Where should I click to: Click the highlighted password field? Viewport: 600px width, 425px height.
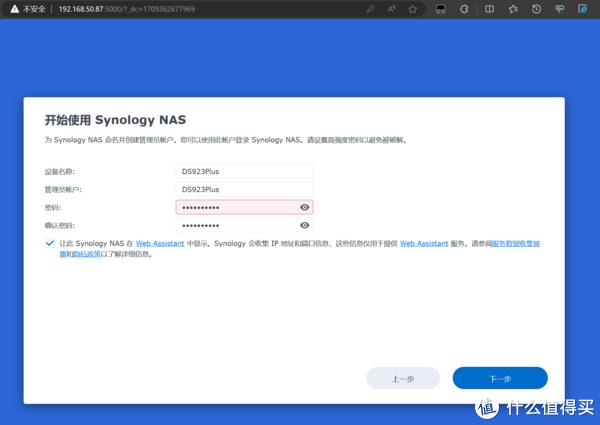click(244, 207)
